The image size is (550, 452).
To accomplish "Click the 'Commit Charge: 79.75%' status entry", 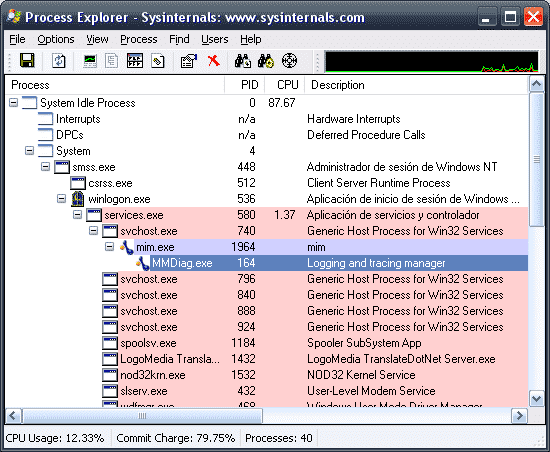I will 175,438.
